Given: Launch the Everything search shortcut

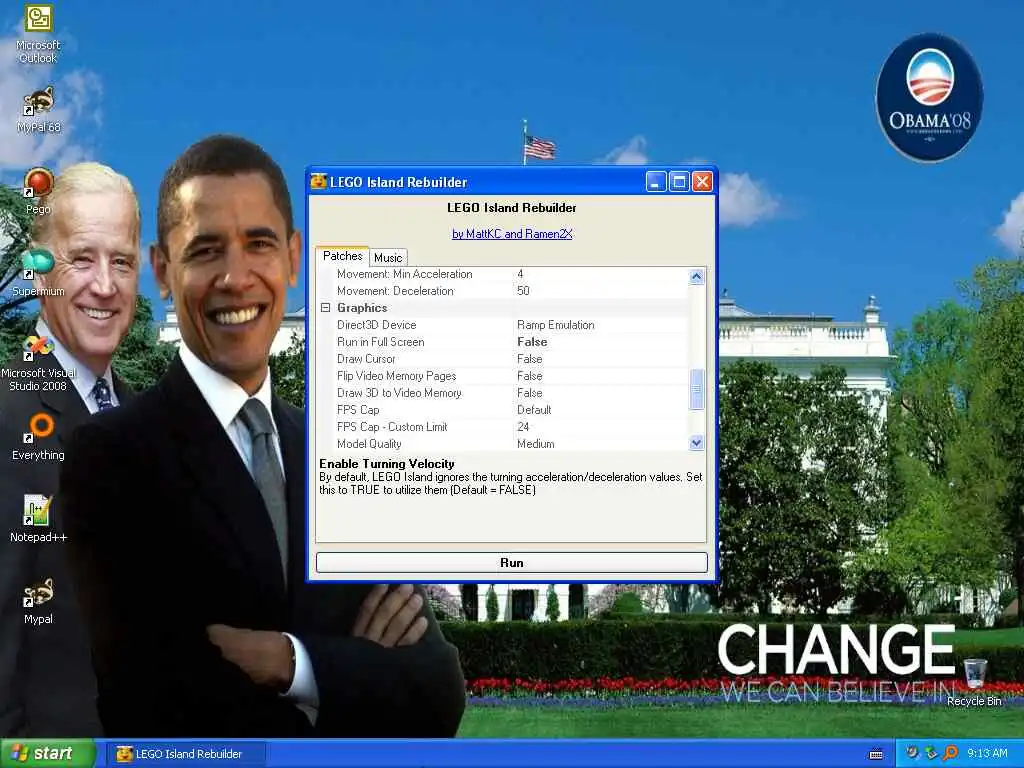Looking at the screenshot, I should pos(39,436).
